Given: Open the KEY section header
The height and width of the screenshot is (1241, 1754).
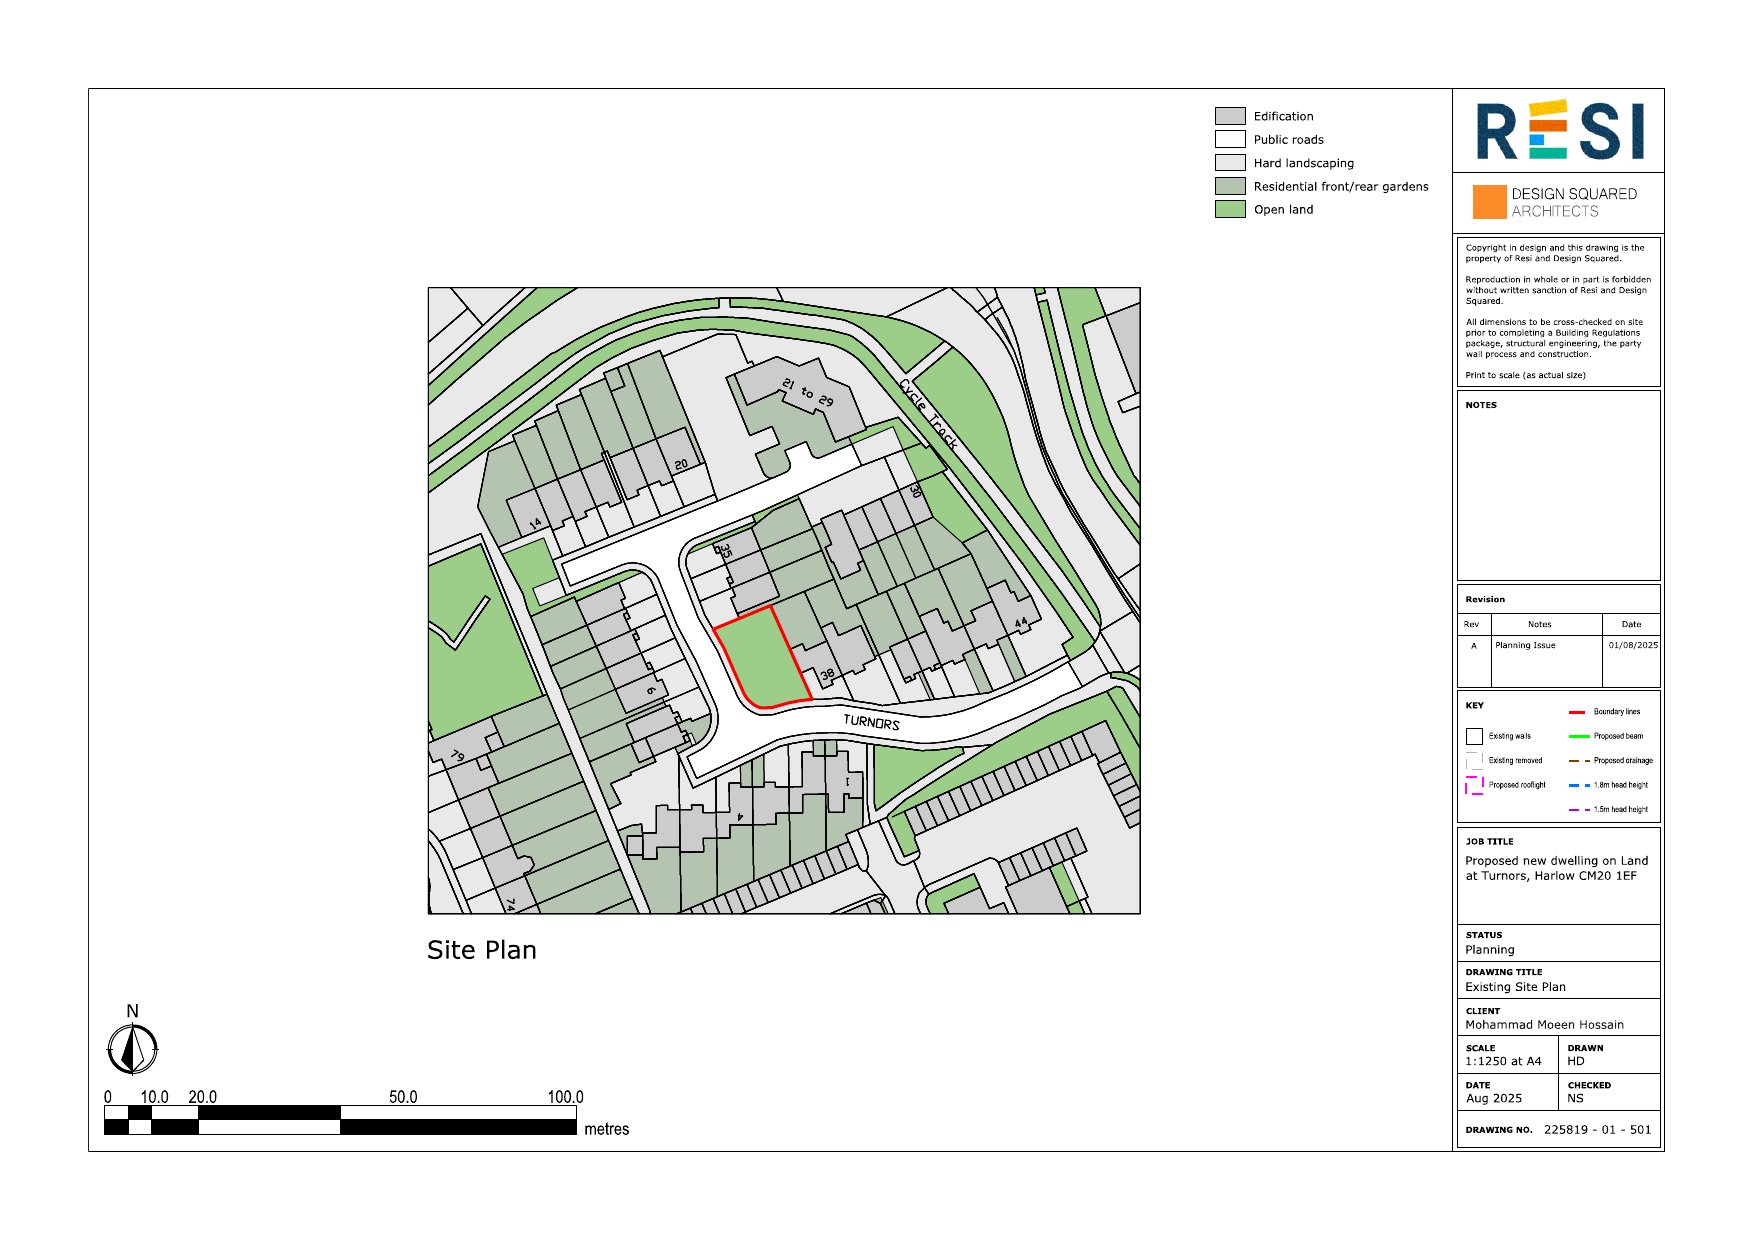Looking at the screenshot, I should pos(1472,704).
